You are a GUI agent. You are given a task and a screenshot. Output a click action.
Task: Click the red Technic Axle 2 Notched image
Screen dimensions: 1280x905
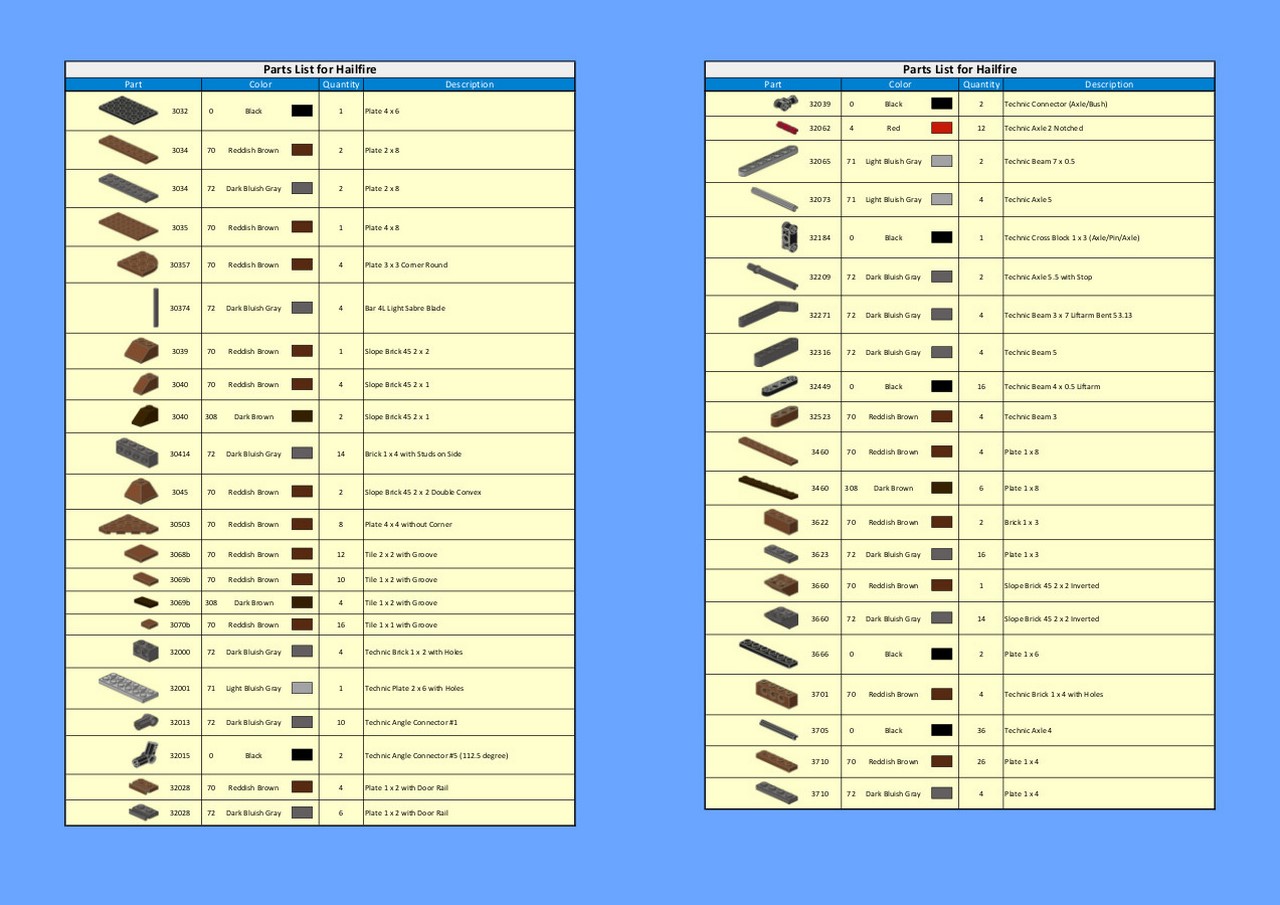tap(788, 127)
